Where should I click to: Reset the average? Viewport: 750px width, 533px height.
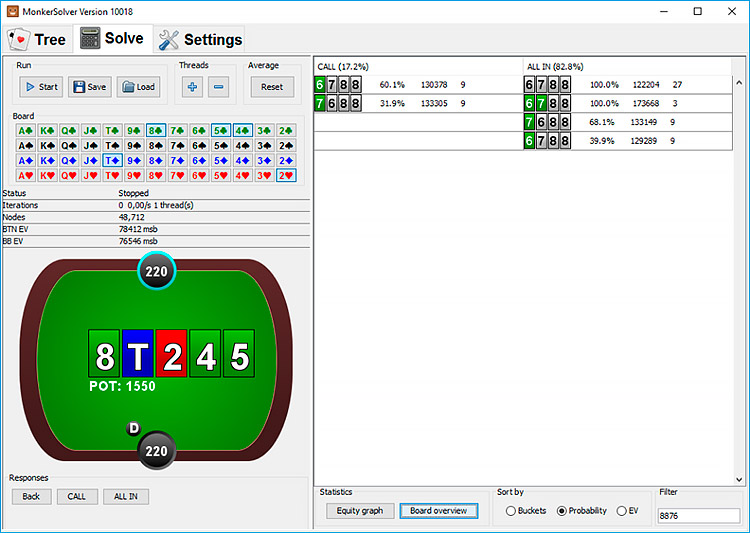(272, 87)
